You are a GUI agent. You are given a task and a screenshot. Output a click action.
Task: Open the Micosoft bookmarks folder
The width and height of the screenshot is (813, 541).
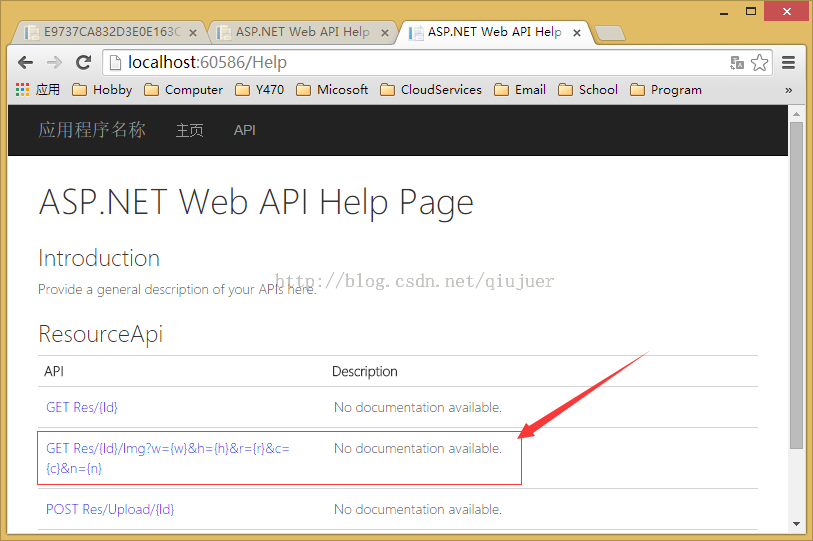pos(332,90)
